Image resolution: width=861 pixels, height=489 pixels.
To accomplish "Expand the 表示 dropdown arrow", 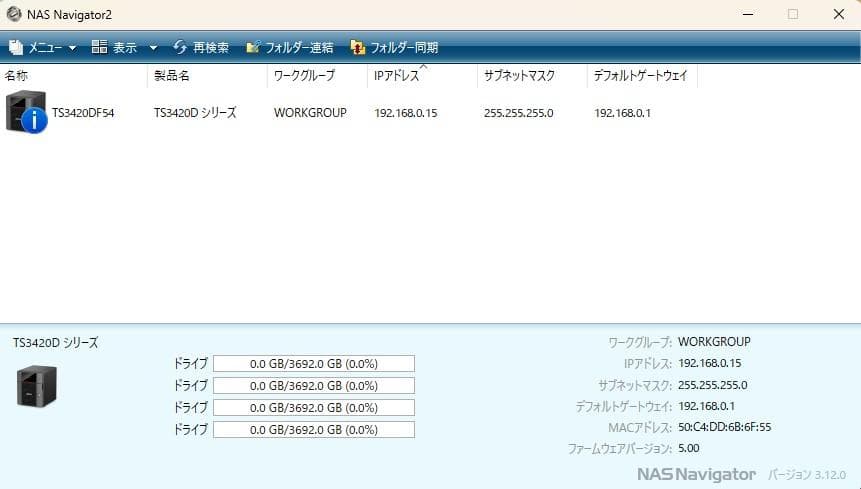I will [x=154, y=48].
